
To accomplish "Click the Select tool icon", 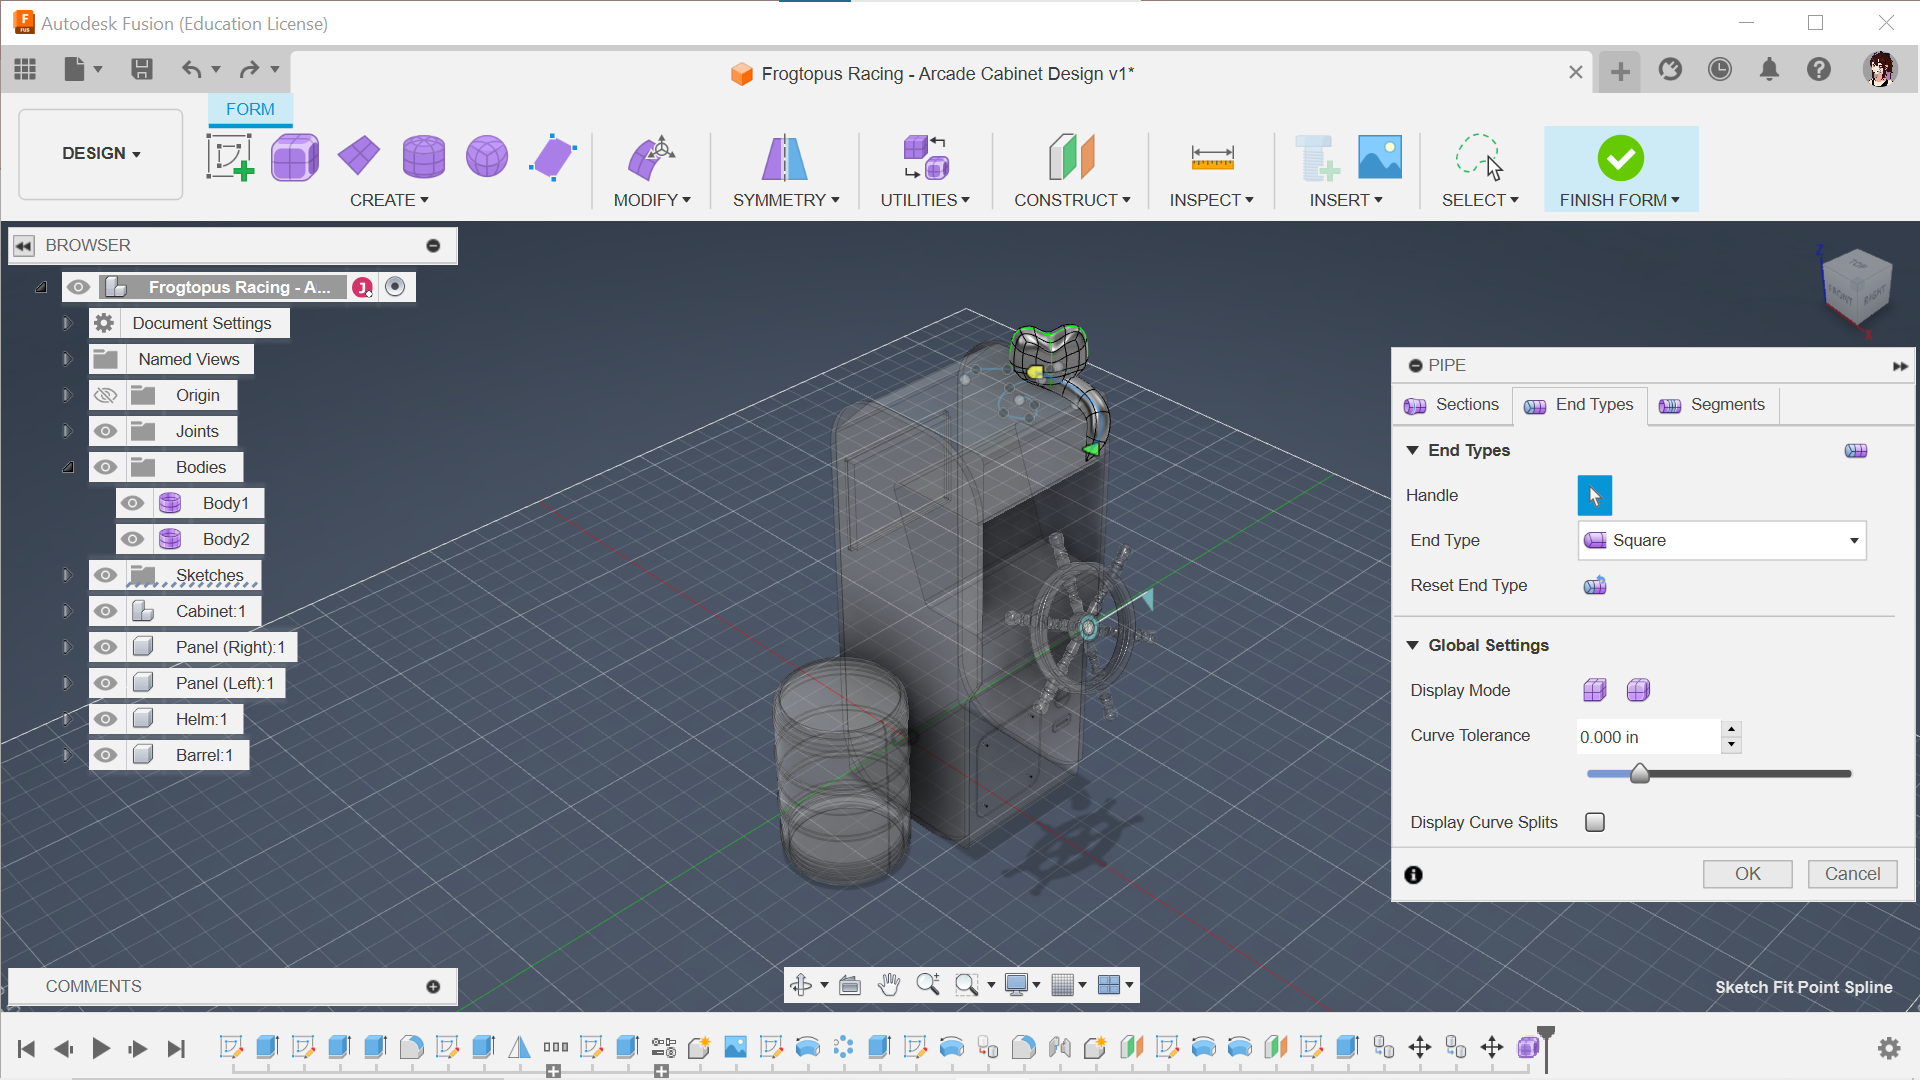I will click(x=1479, y=157).
